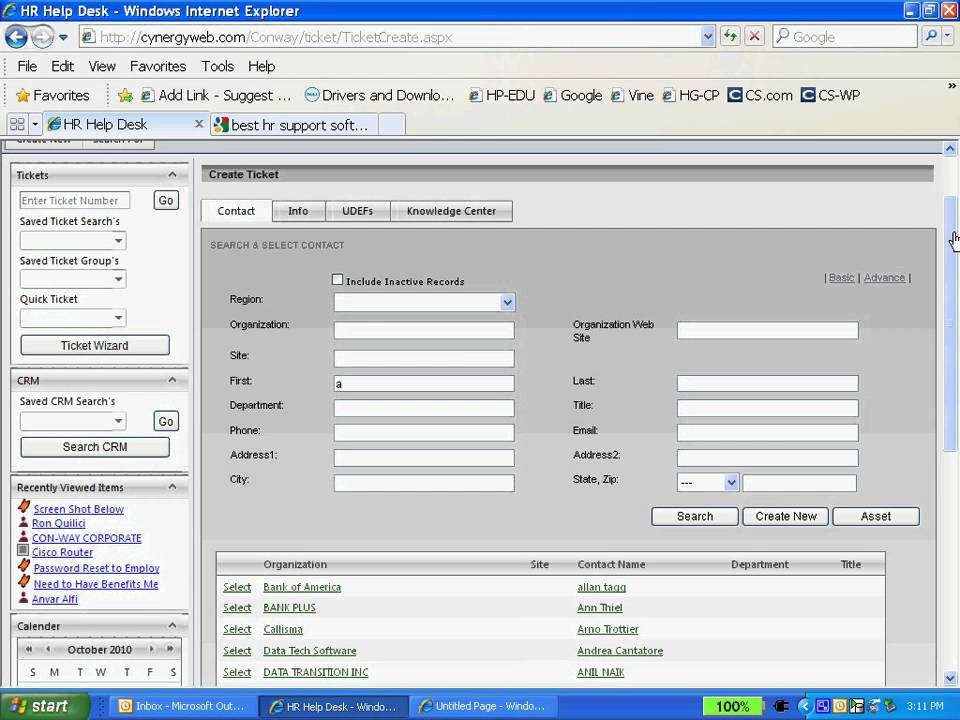This screenshot has width=960, height=720.
Task: Open the CS.com favorites link
Action: tap(760, 96)
